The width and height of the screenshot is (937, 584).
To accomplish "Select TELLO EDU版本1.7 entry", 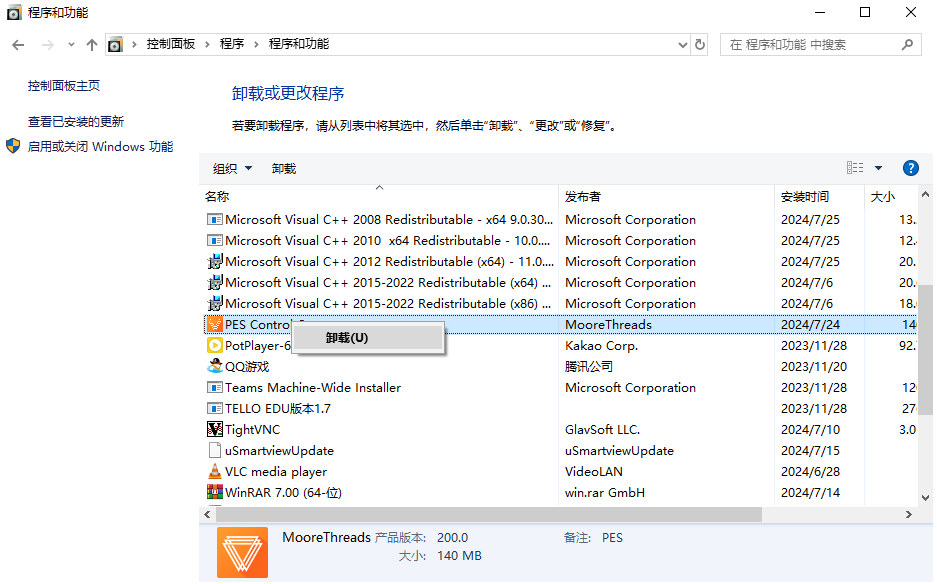I will [x=277, y=409].
